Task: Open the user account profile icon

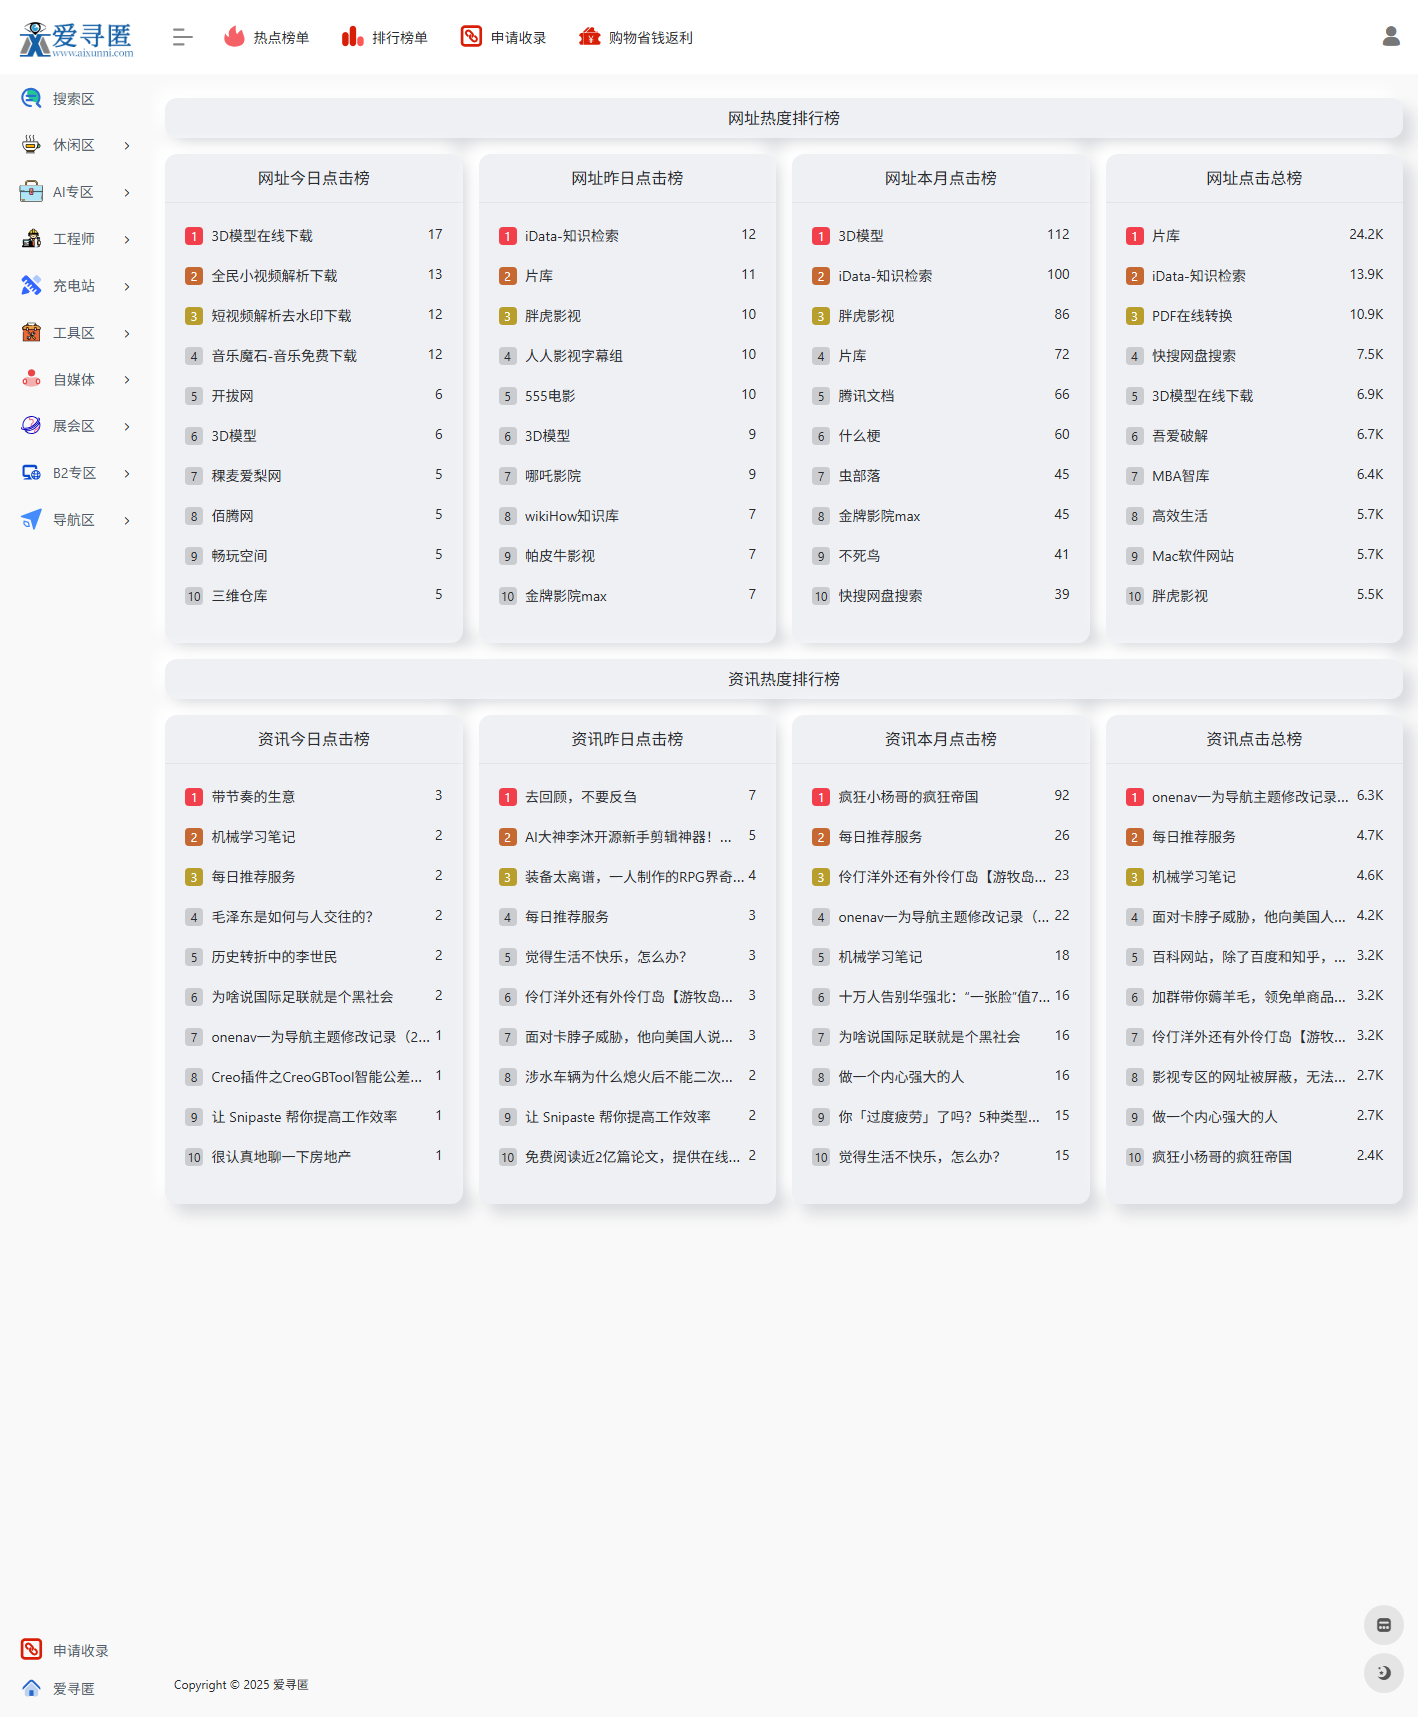Action: coord(1391,37)
